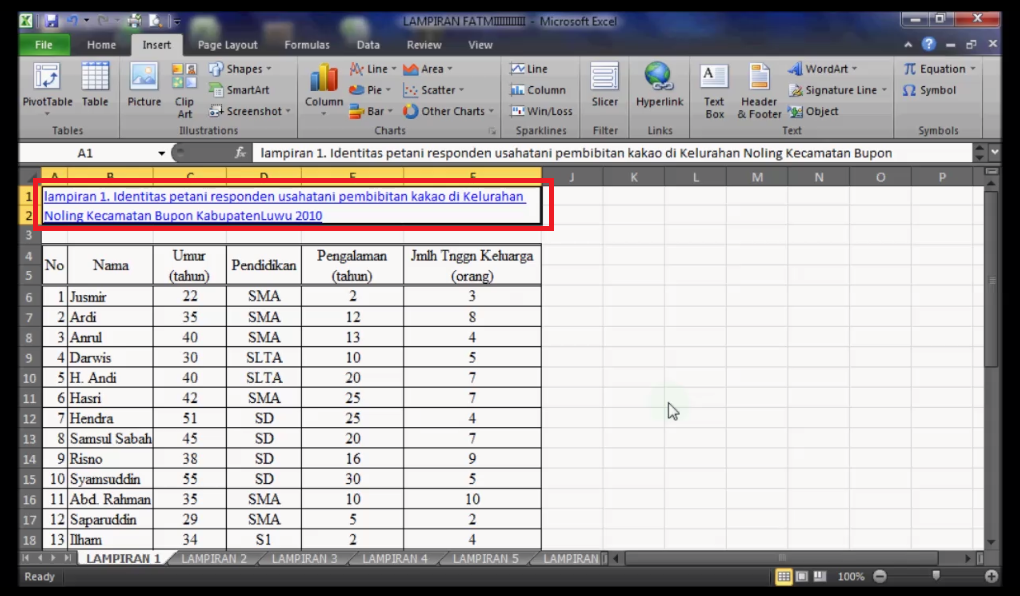Viewport: 1020px width, 596px height.
Task: Open Charts dialog launcher
Action: [x=492, y=131]
